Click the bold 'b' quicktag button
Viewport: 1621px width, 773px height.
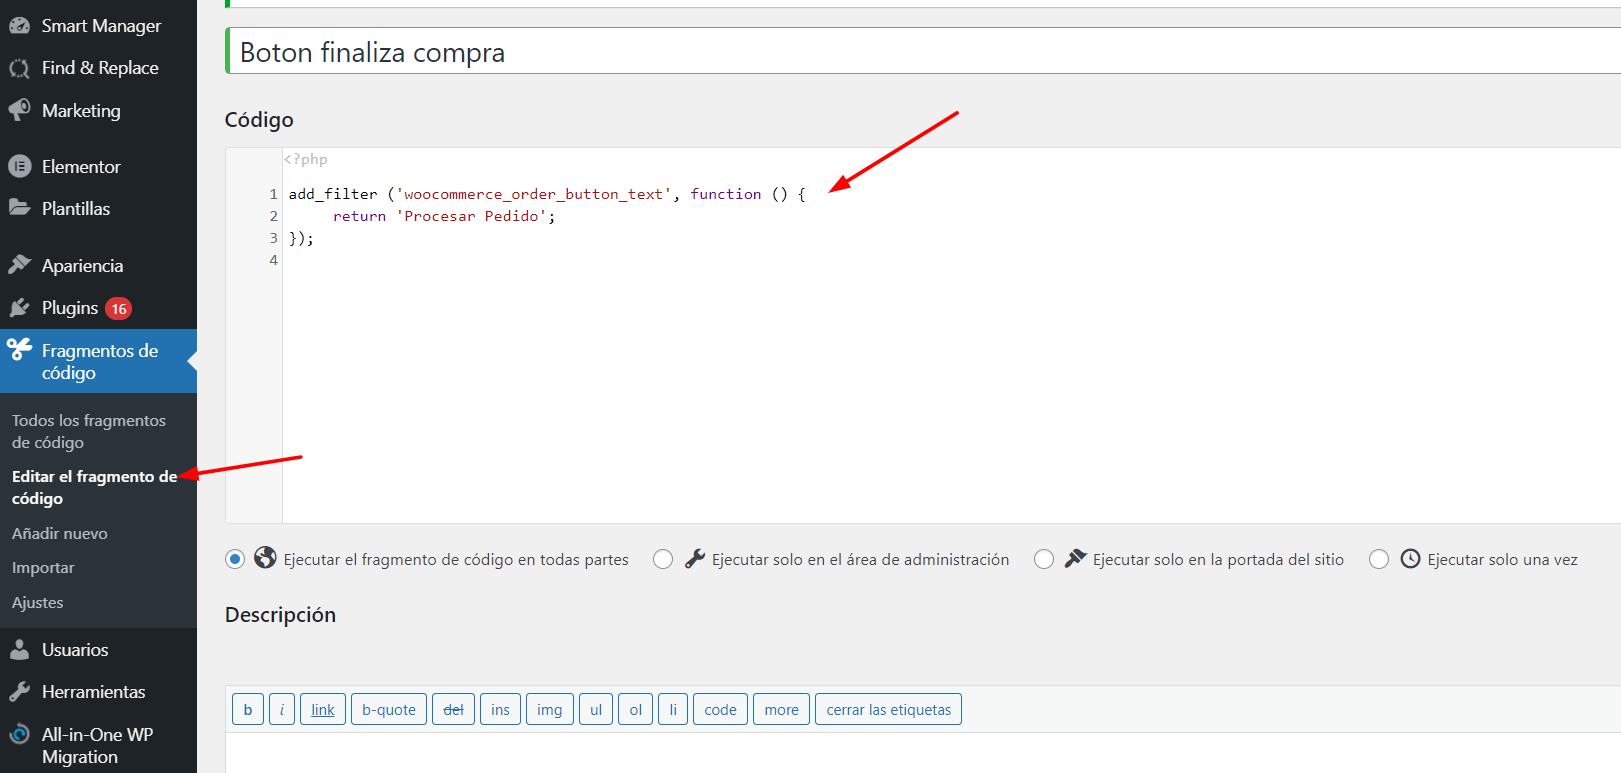[248, 709]
